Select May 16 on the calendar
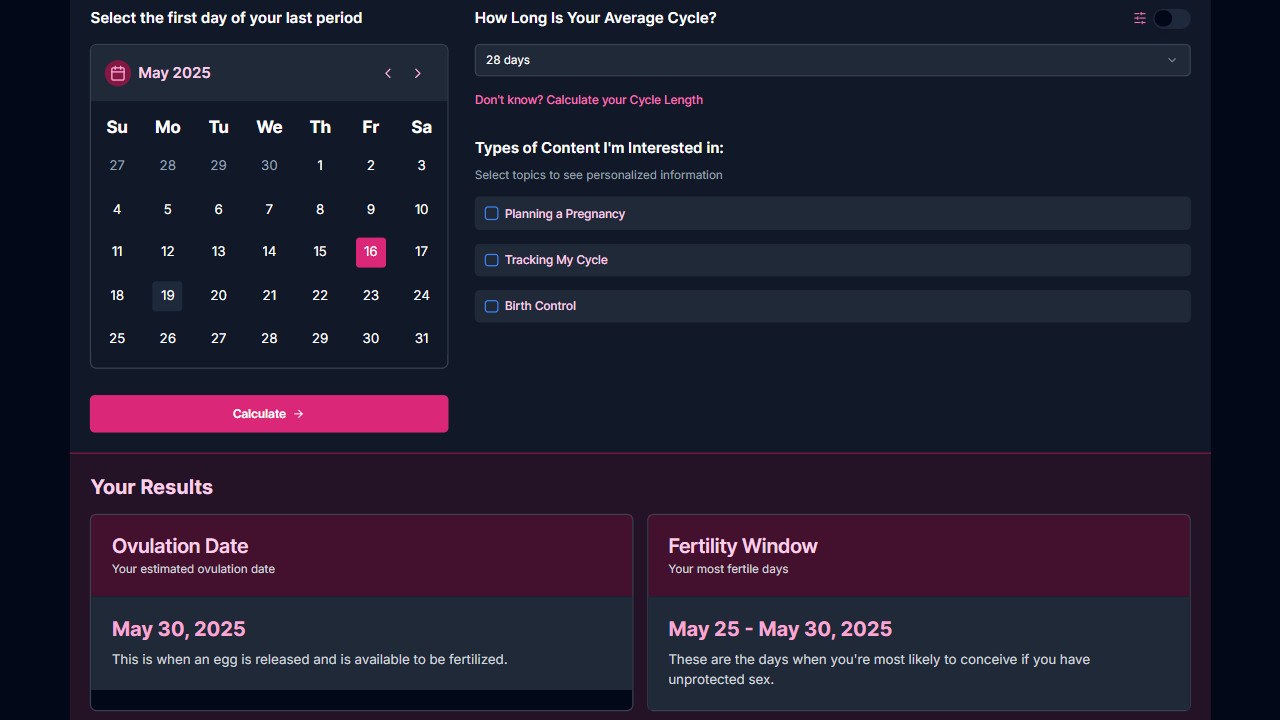The width and height of the screenshot is (1280, 720). 371,252
